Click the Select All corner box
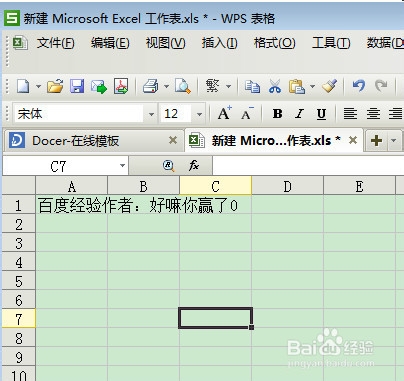This screenshot has width=404, height=381. coord(19,186)
